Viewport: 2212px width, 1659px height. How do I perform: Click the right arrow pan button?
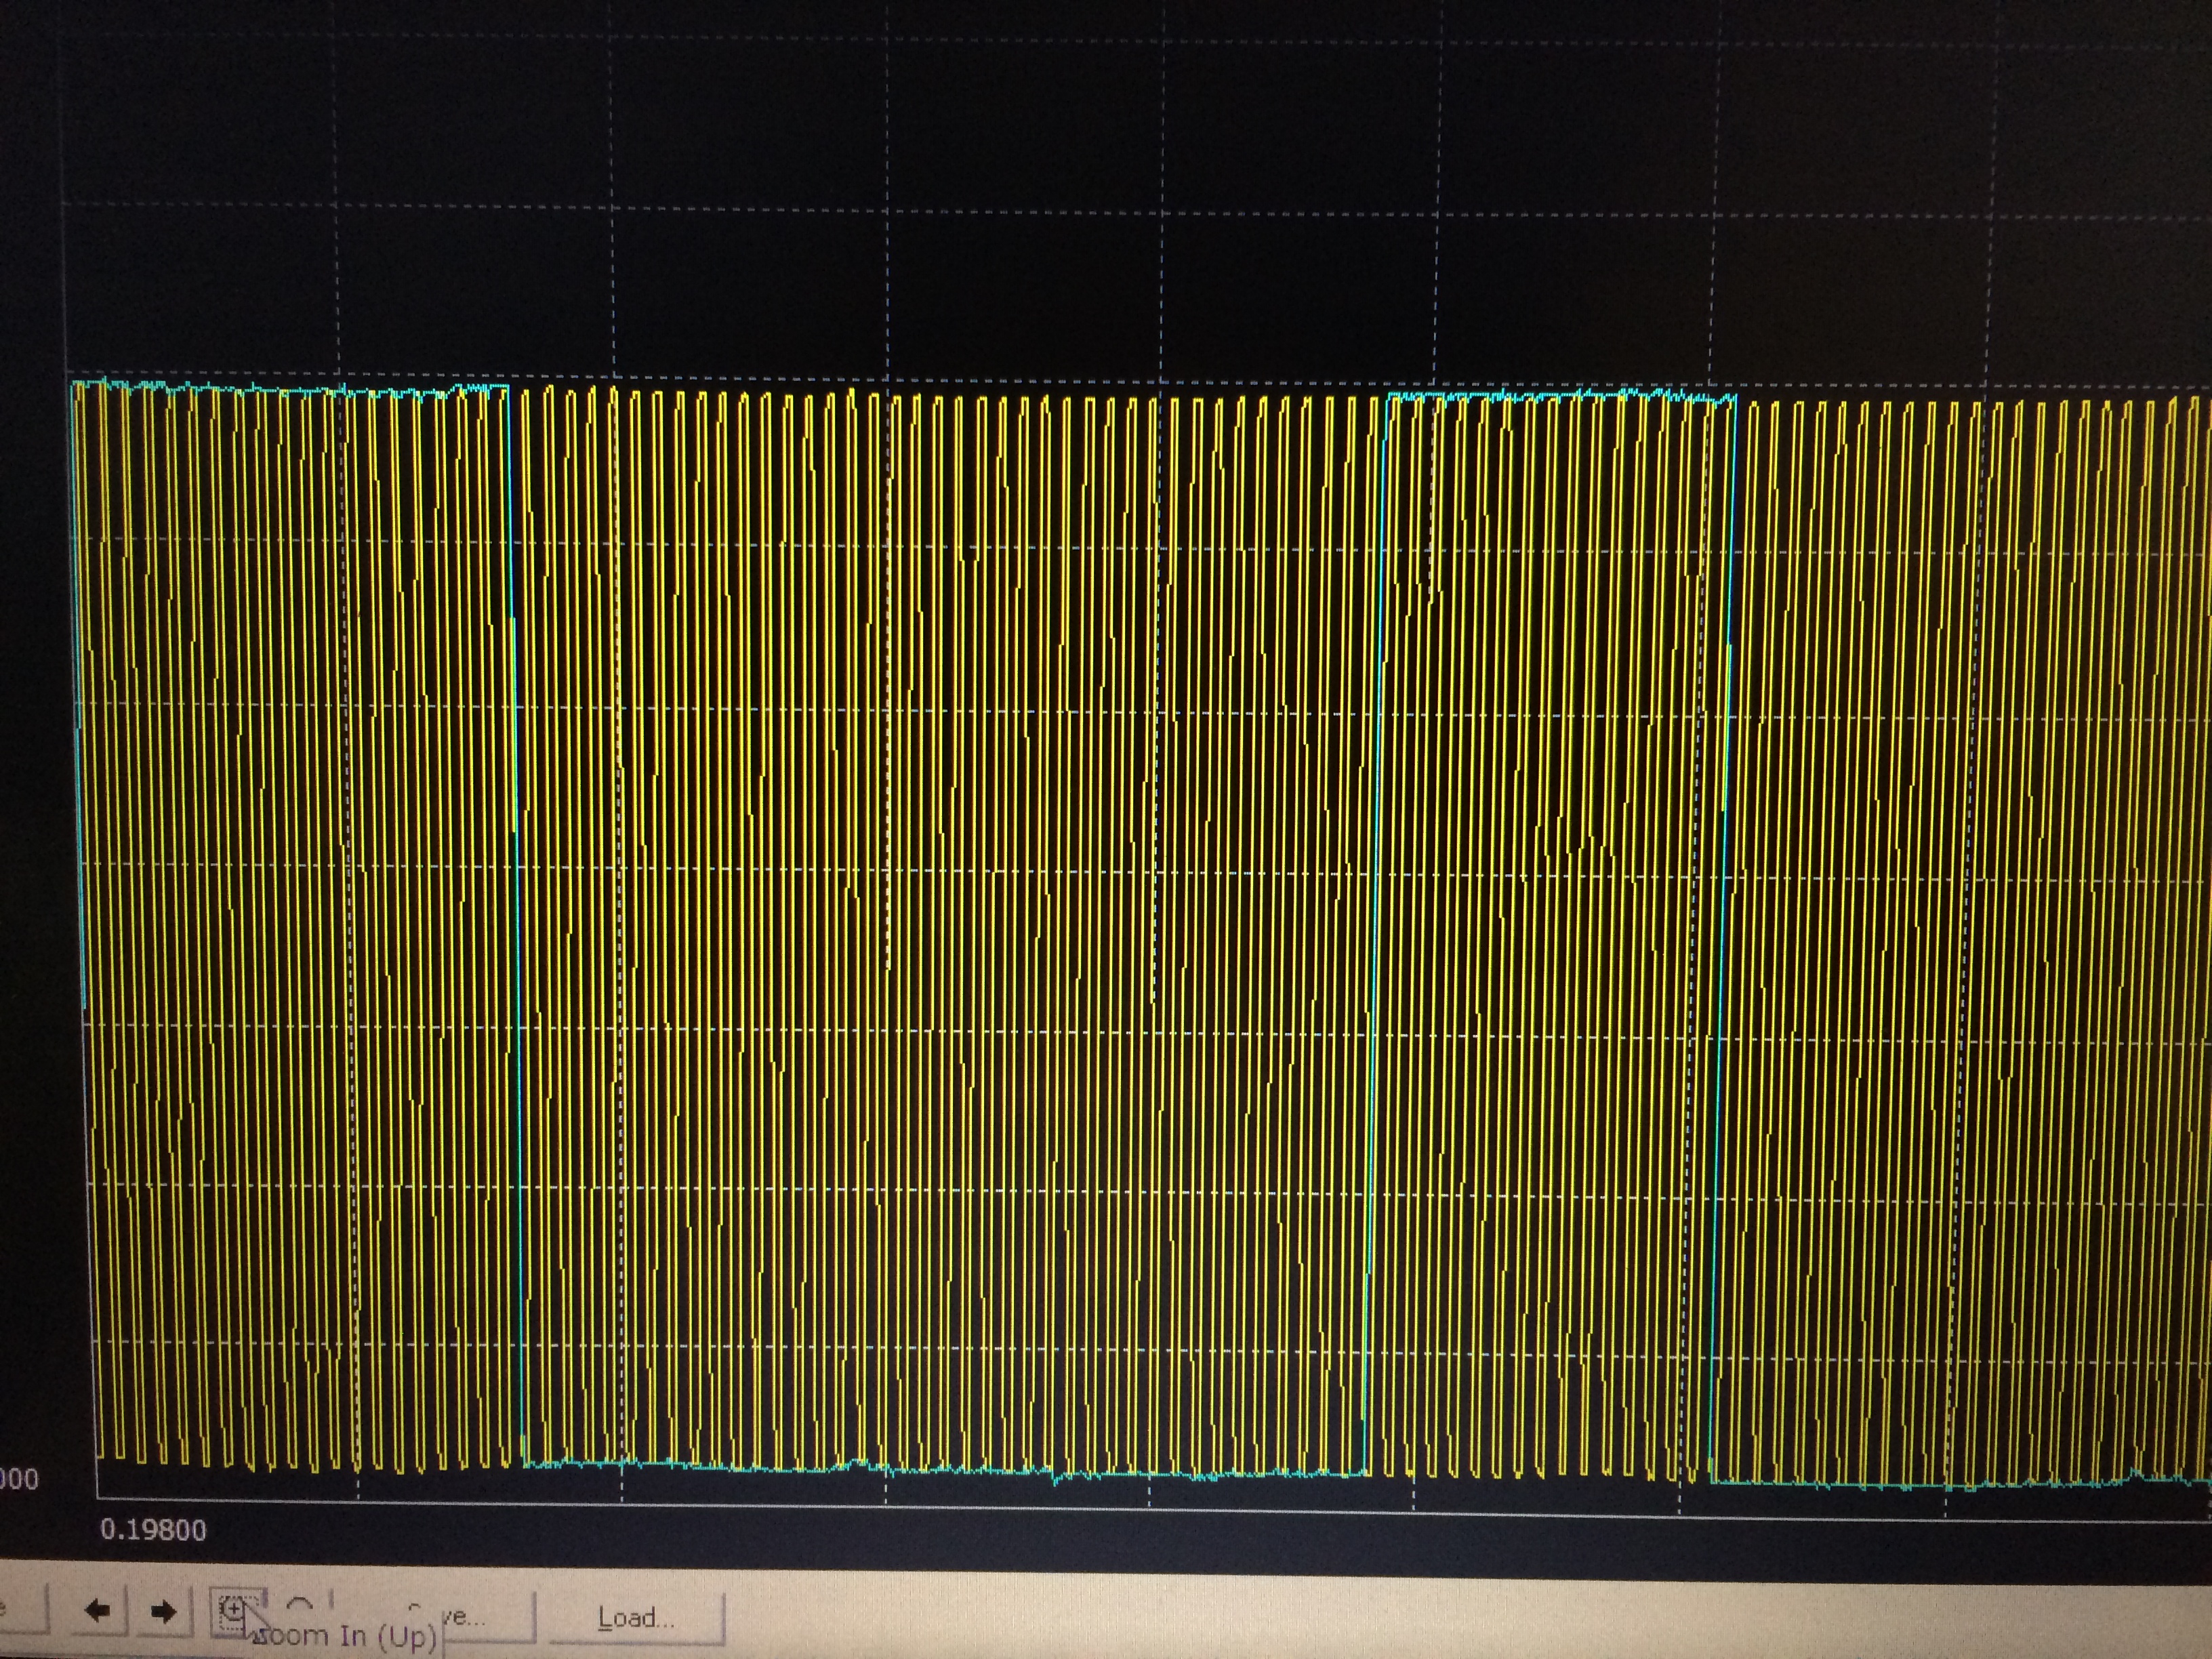[x=163, y=1611]
